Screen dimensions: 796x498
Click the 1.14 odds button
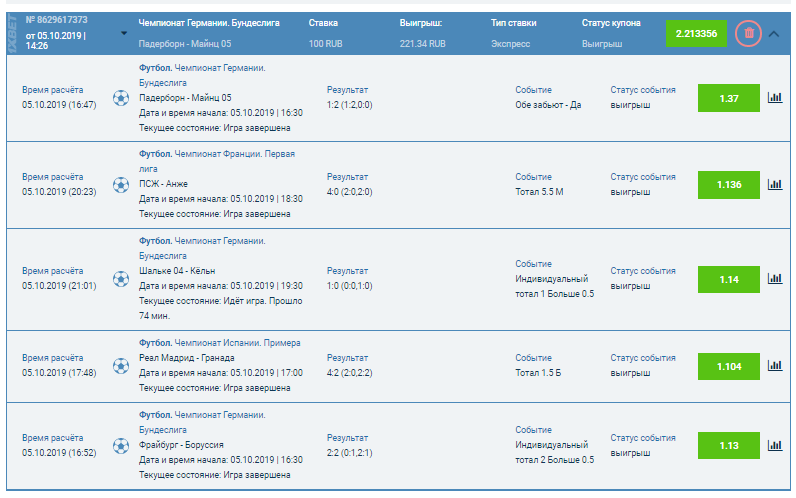tap(728, 279)
